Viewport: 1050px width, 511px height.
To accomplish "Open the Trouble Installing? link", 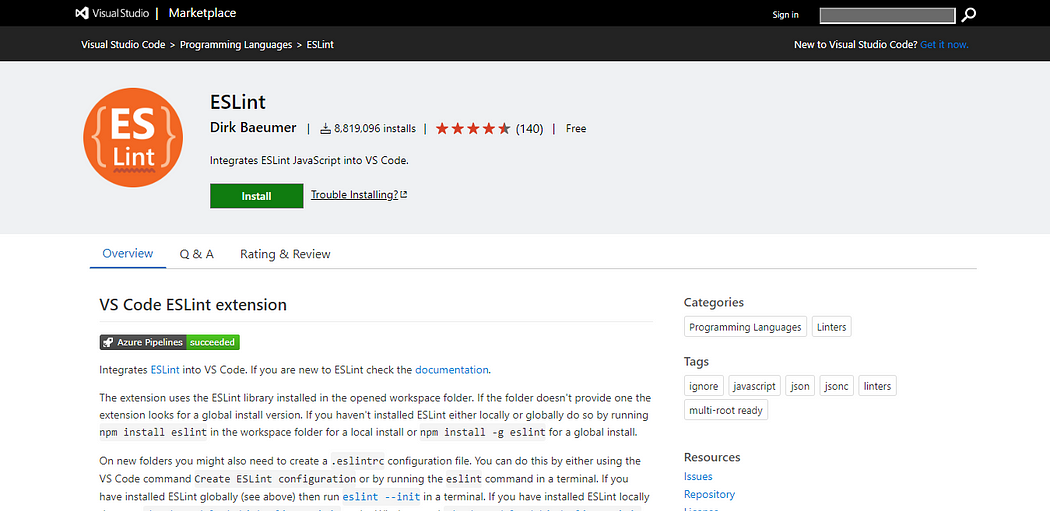I will pos(355,195).
